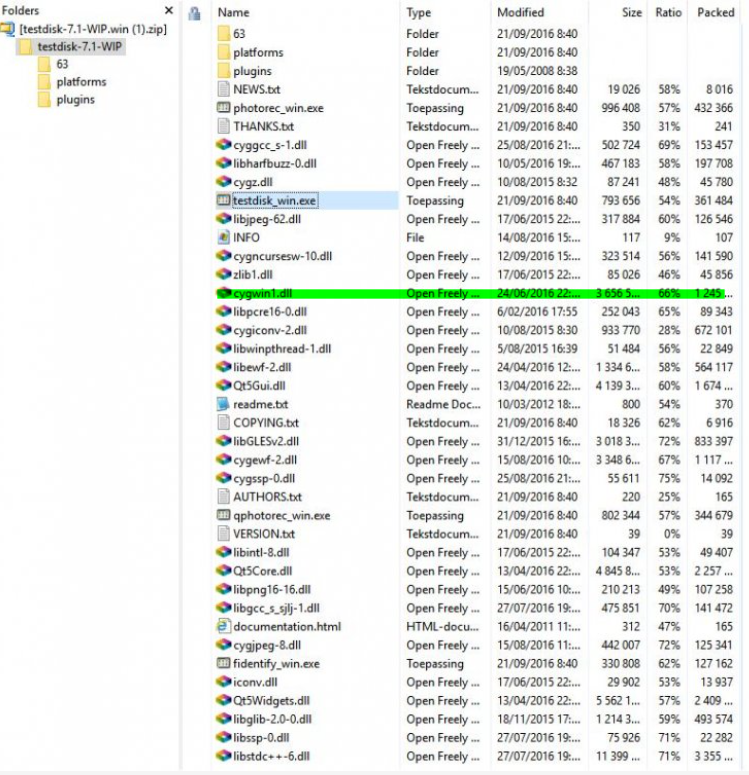This screenshot has height=775, width=749.
Task: Select the libwinpthread-1.dll file name
Action: coord(282,349)
